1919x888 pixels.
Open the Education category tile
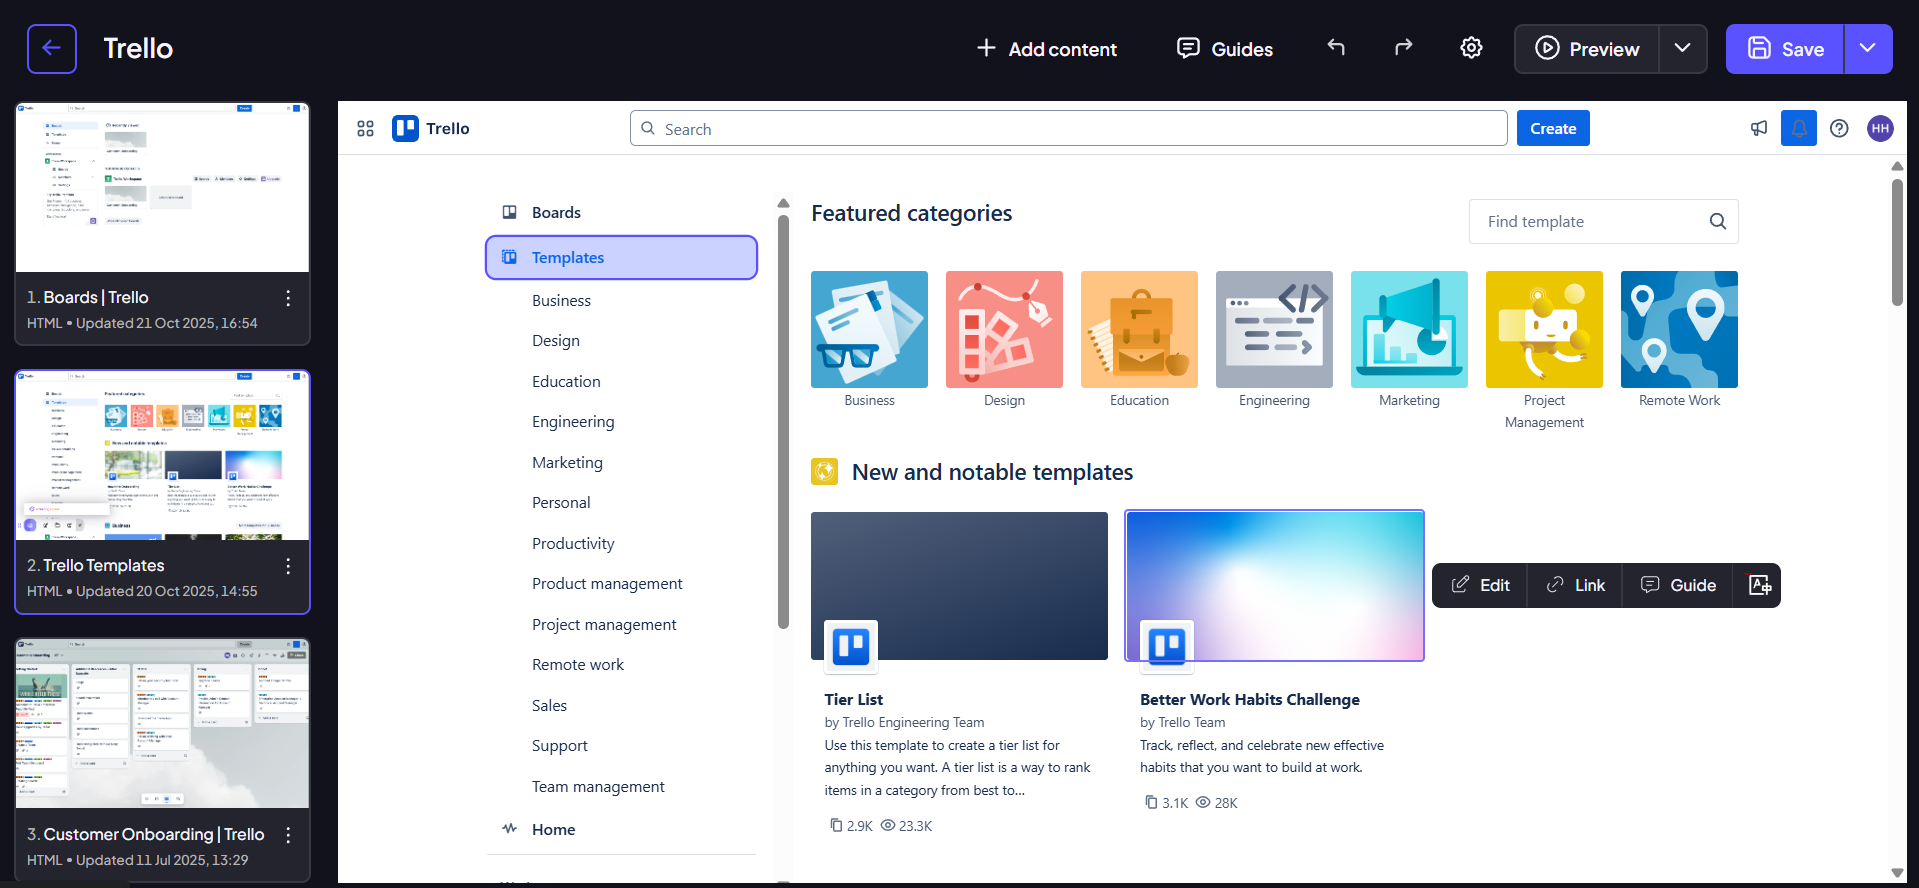pyautogui.click(x=1139, y=329)
